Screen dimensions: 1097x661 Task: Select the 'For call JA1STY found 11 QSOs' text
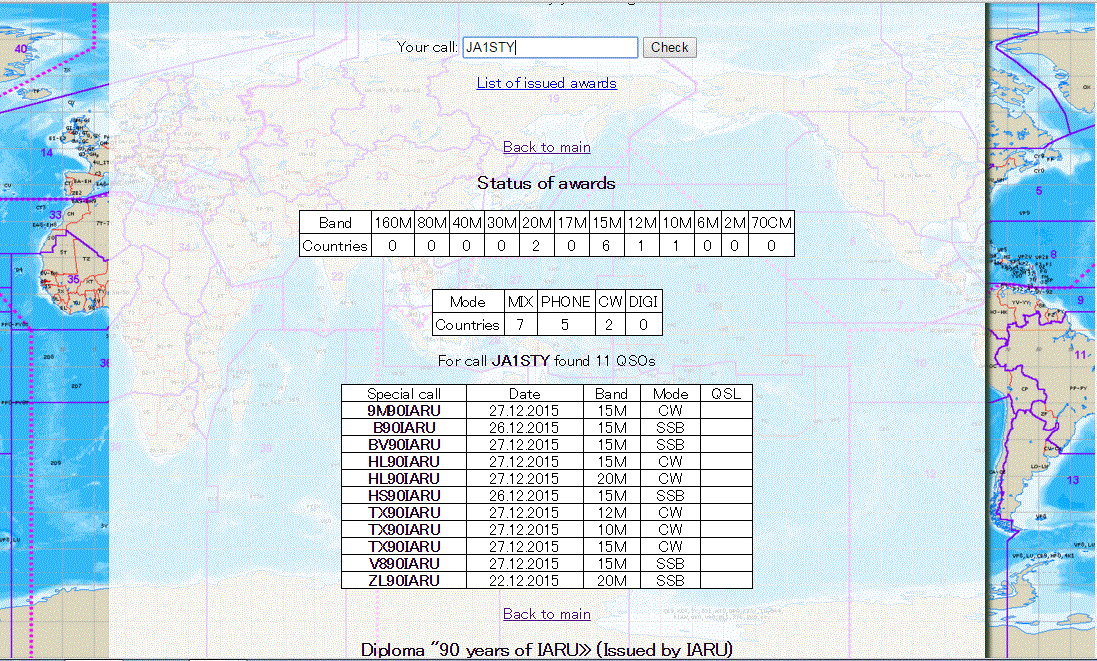pyautogui.click(x=546, y=361)
